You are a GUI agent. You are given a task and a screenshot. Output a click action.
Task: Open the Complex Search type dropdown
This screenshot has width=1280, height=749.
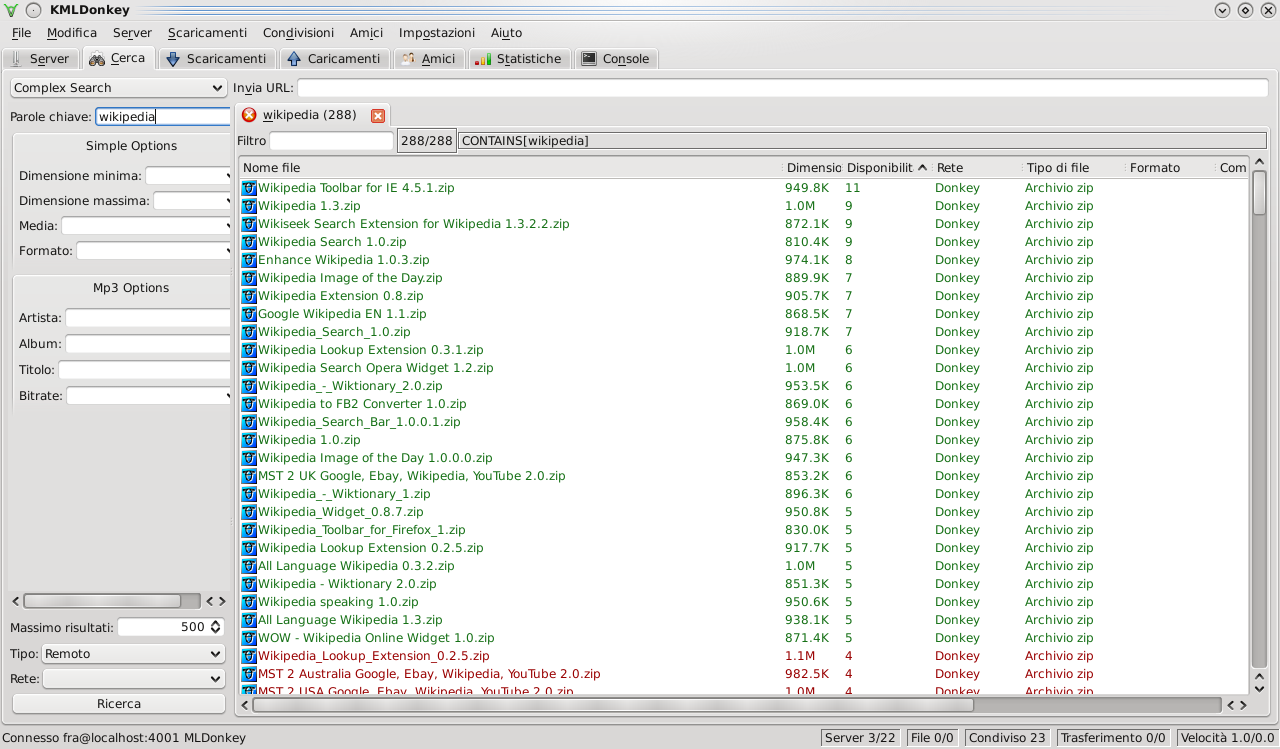[119, 88]
